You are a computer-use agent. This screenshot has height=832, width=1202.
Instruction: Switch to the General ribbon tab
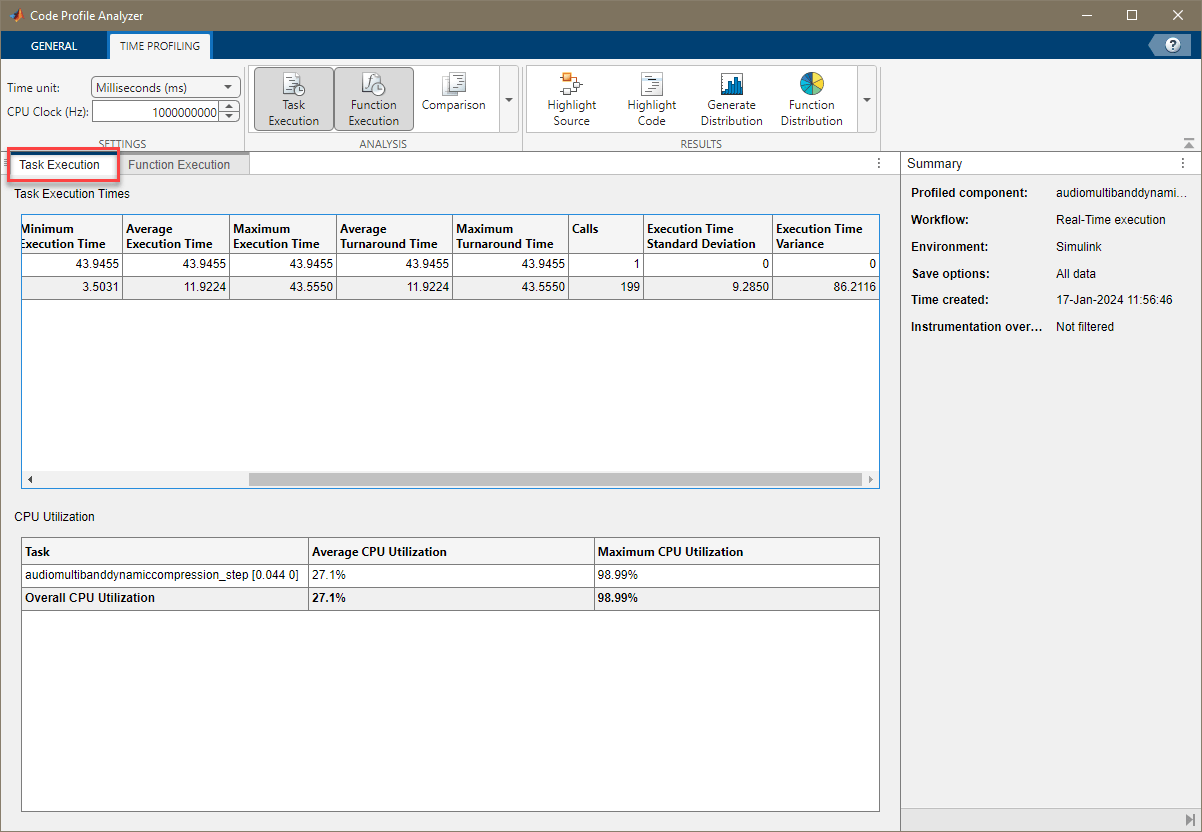[54, 46]
